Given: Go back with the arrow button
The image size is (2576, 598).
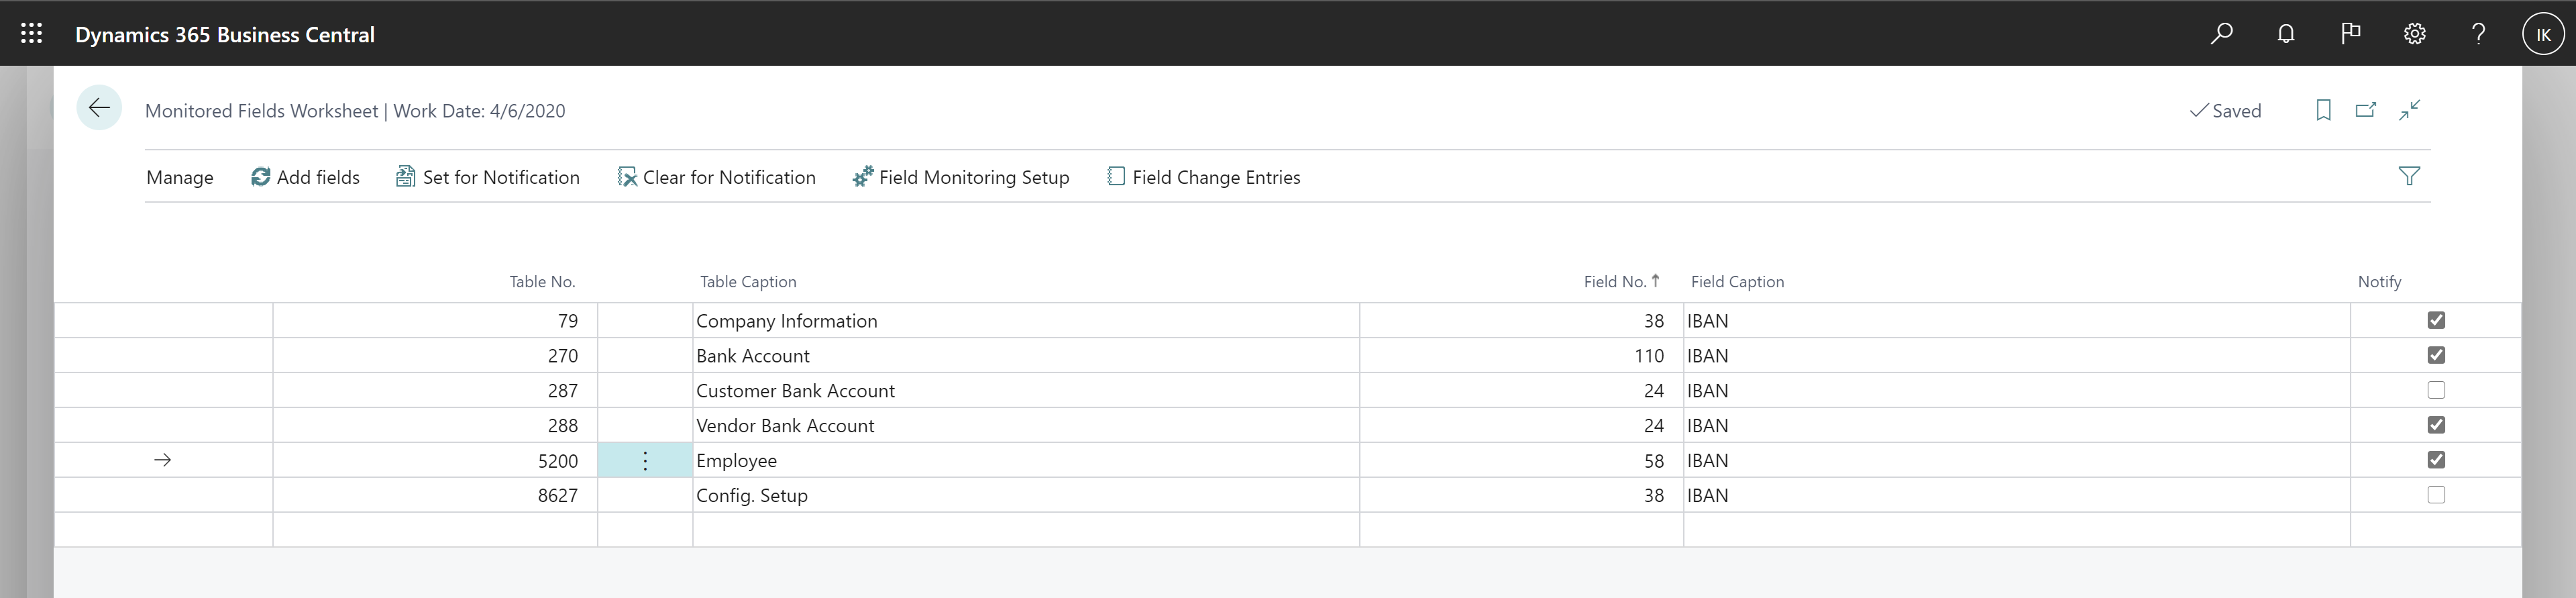Looking at the screenshot, I should [x=99, y=108].
